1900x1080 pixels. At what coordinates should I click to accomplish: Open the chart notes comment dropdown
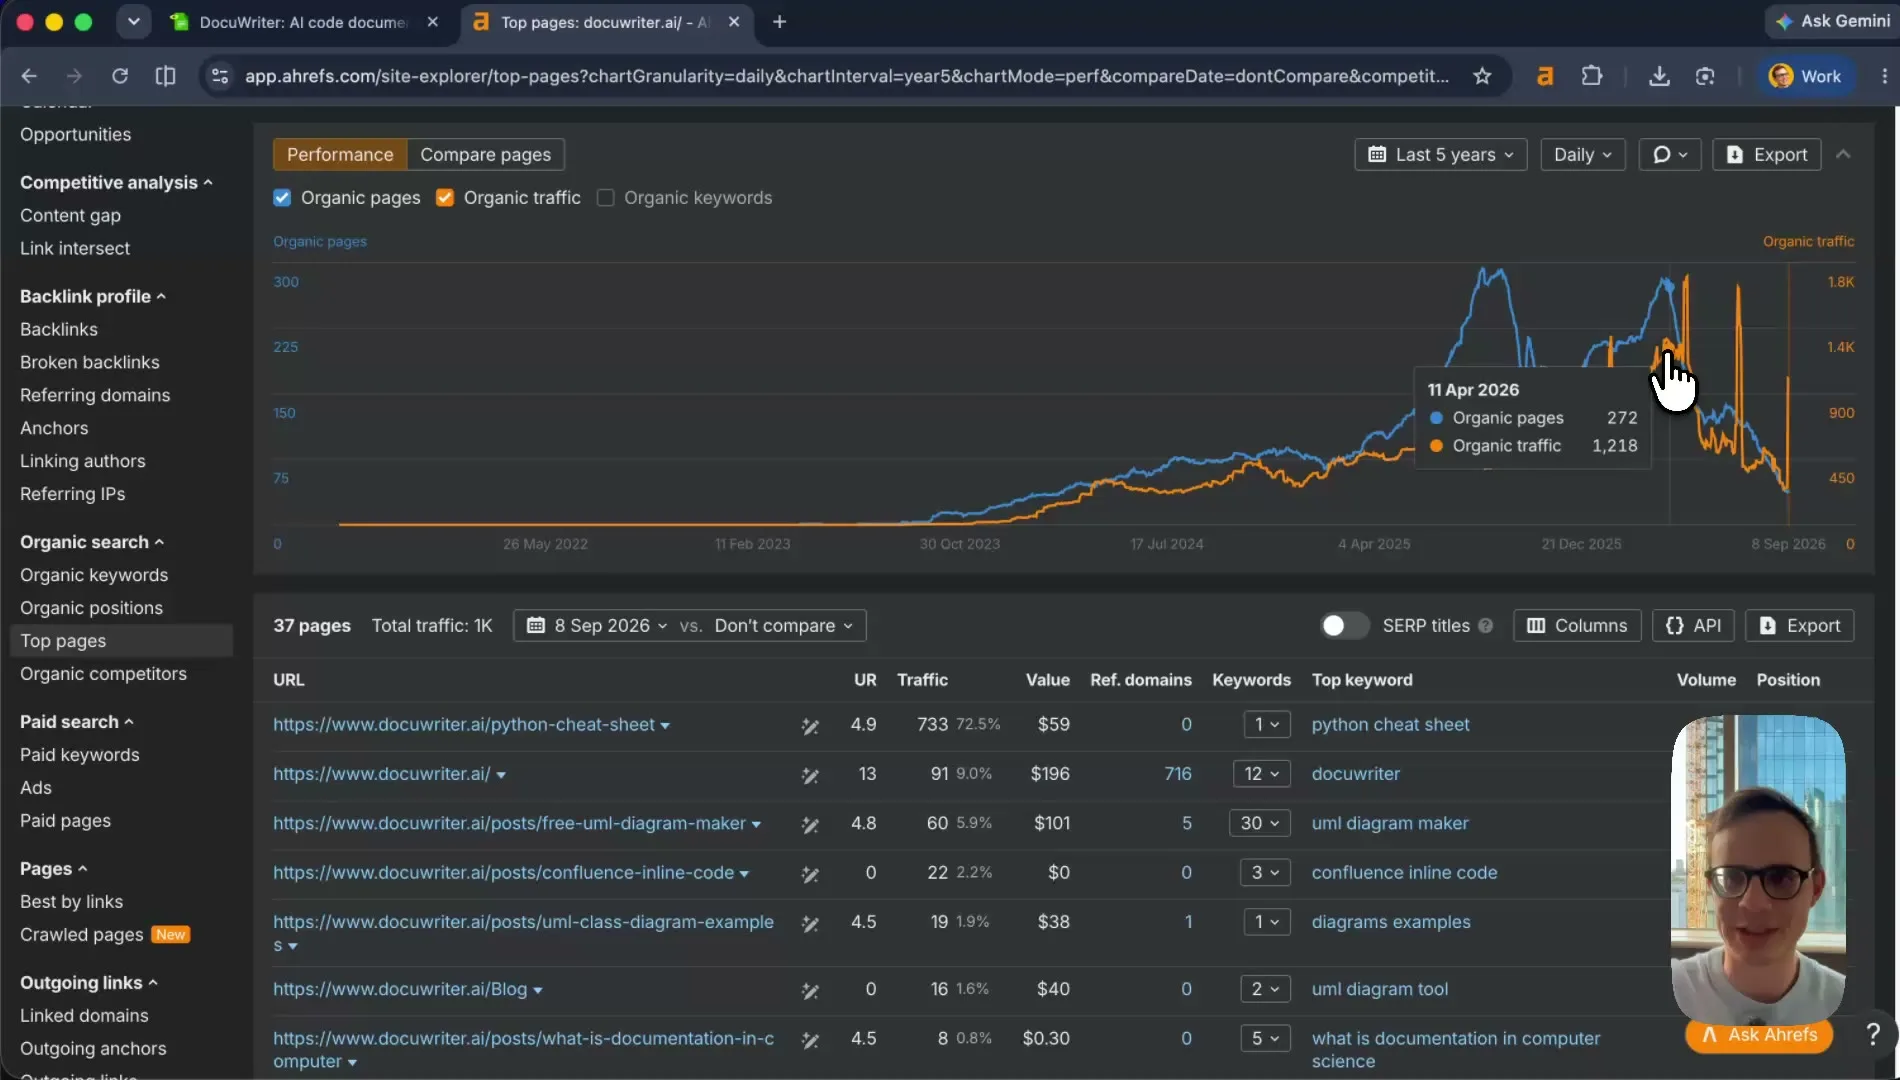[x=1669, y=154]
